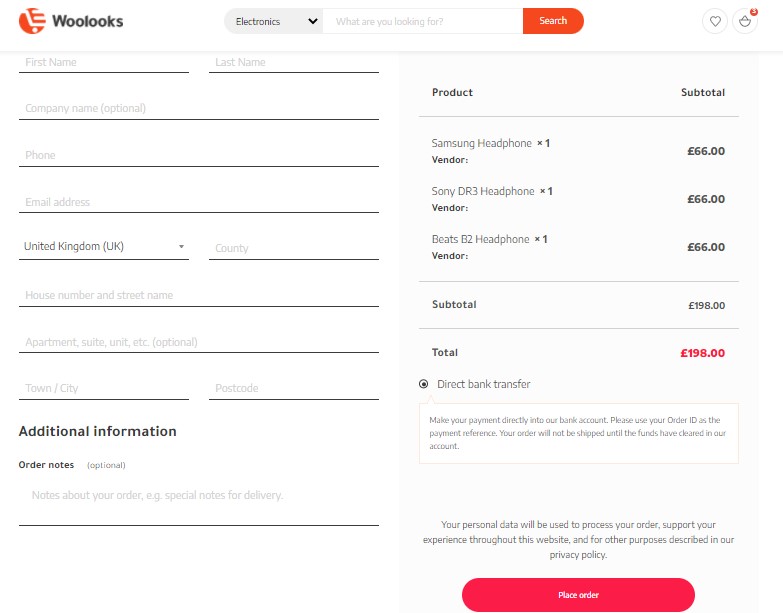Open the shopping cart basket icon

[744, 21]
